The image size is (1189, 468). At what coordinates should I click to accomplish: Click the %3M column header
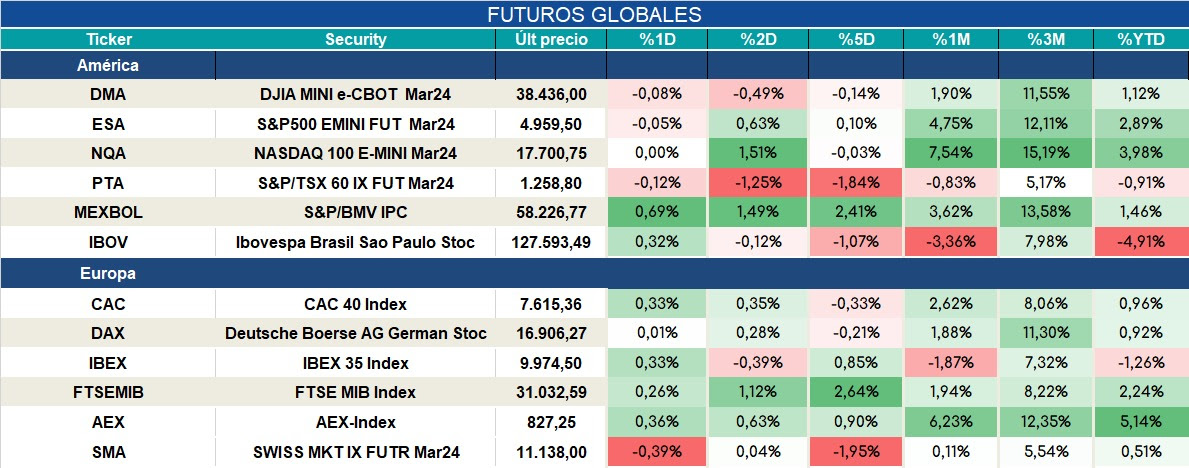coord(1047,39)
